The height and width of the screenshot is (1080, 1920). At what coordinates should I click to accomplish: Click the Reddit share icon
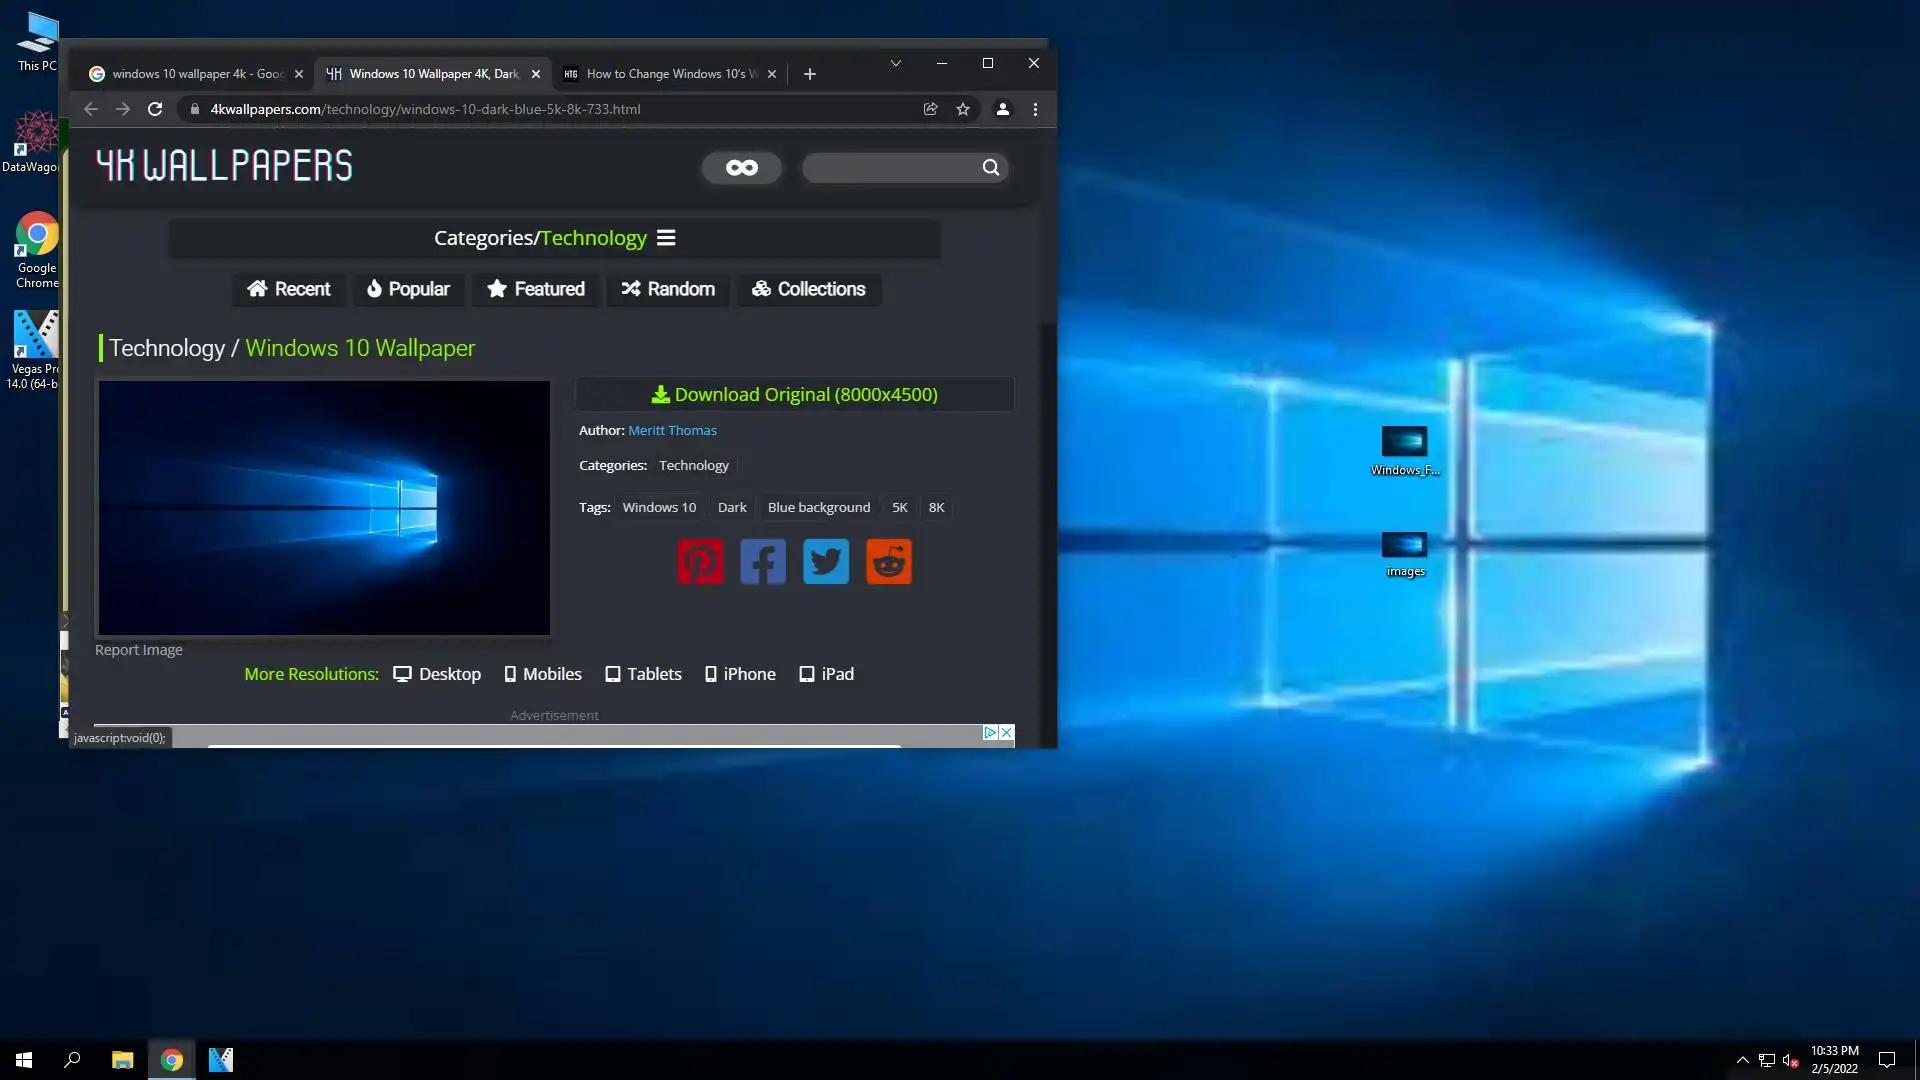[x=888, y=562]
